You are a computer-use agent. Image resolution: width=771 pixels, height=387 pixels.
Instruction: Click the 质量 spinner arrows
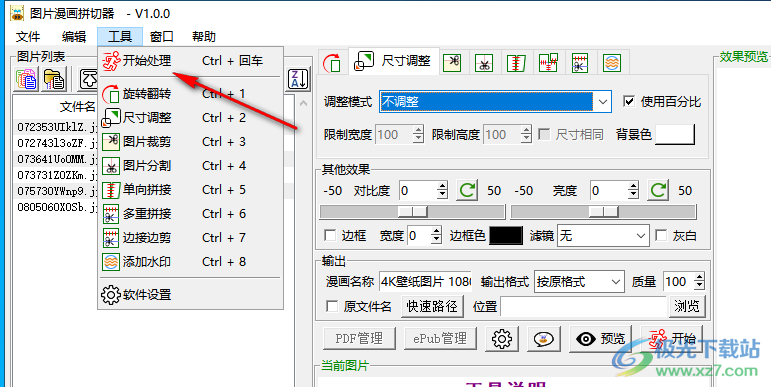pyautogui.click(x=699, y=282)
